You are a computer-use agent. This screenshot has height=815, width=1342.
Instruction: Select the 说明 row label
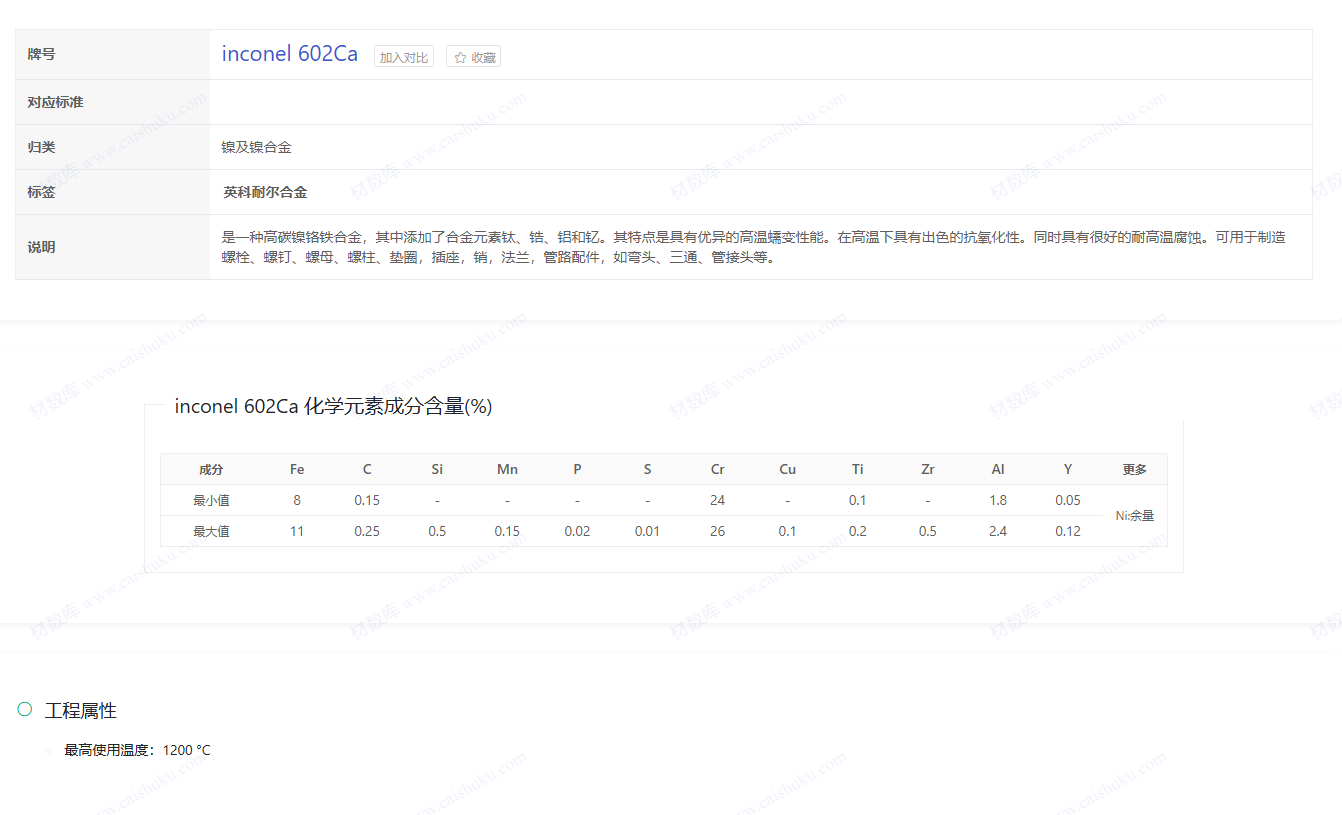[x=42, y=247]
